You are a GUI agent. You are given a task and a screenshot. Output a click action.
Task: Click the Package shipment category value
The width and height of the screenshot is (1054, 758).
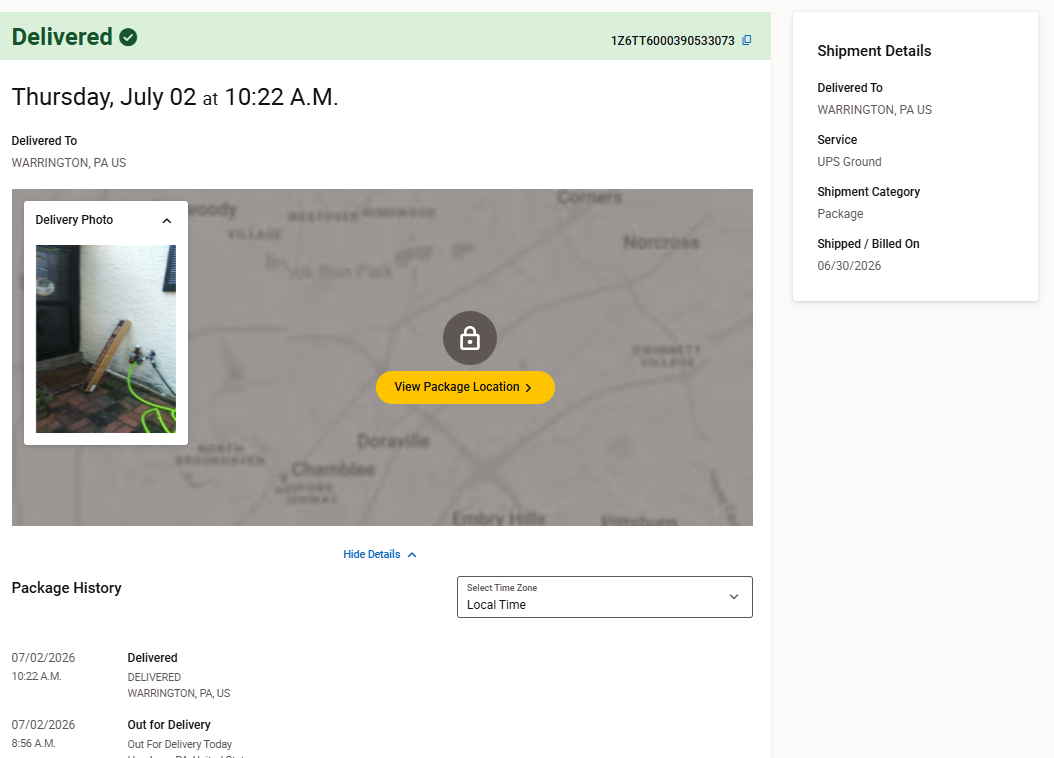tap(840, 214)
